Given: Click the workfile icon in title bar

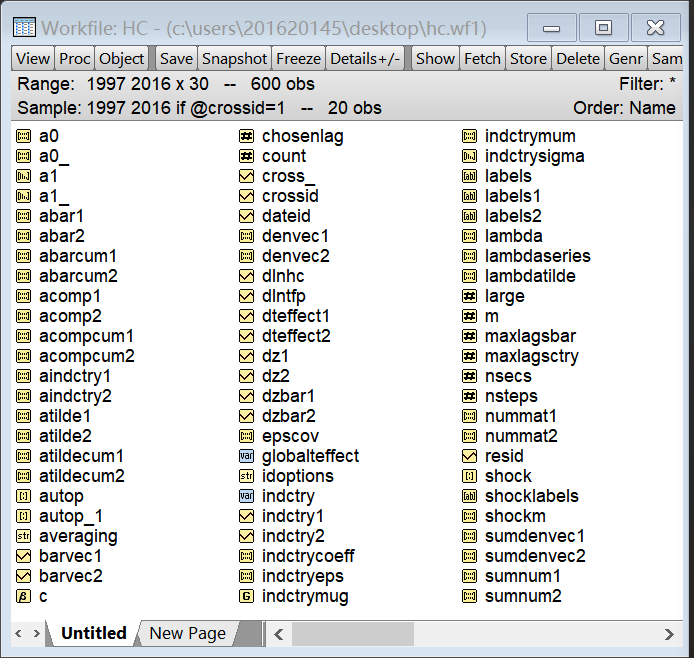Looking at the screenshot, I should point(24,27).
